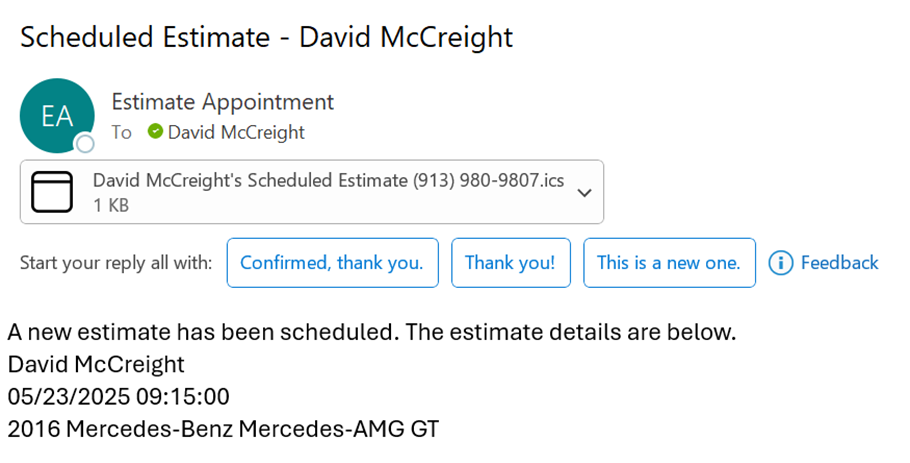910x463 pixels.
Task: Click the calendar file icon on the attachment
Action: tap(53, 192)
